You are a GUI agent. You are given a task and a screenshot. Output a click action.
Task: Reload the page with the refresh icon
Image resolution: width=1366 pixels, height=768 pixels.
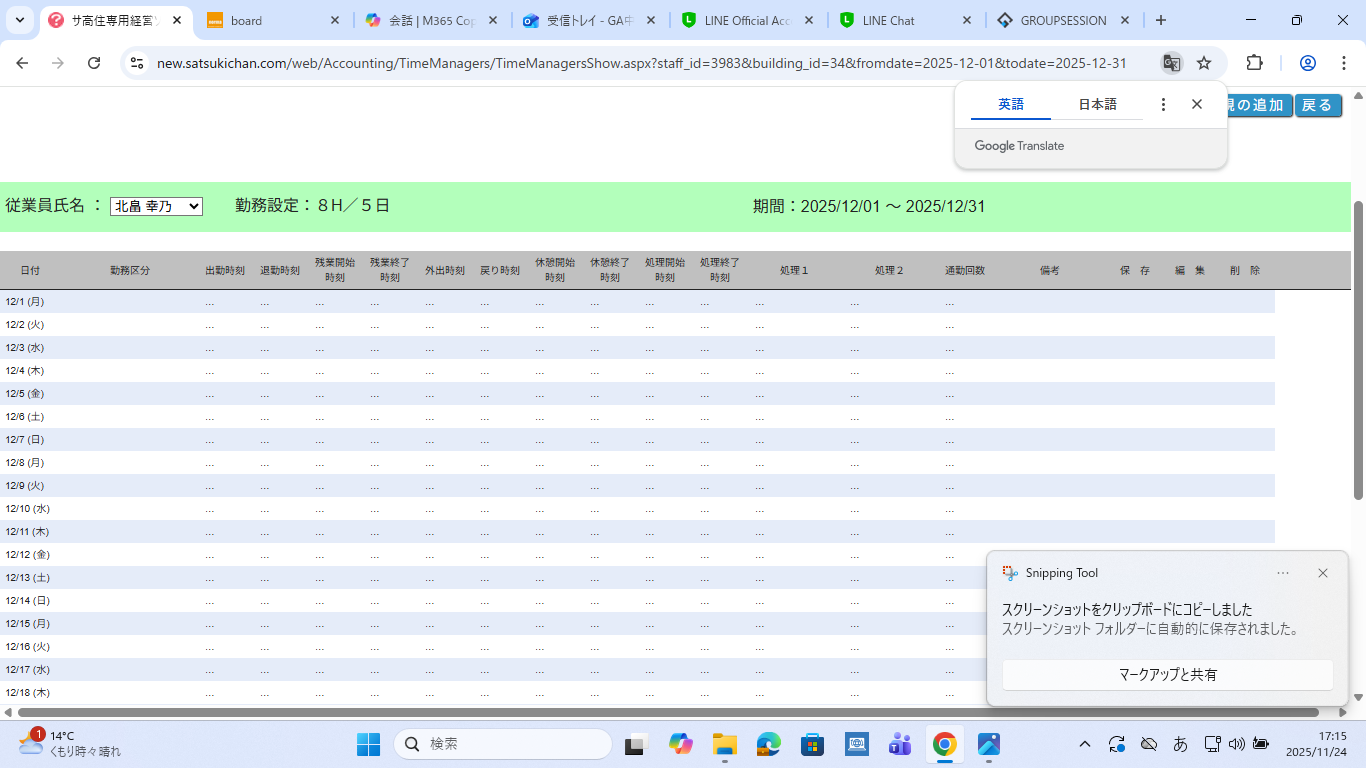(x=94, y=63)
